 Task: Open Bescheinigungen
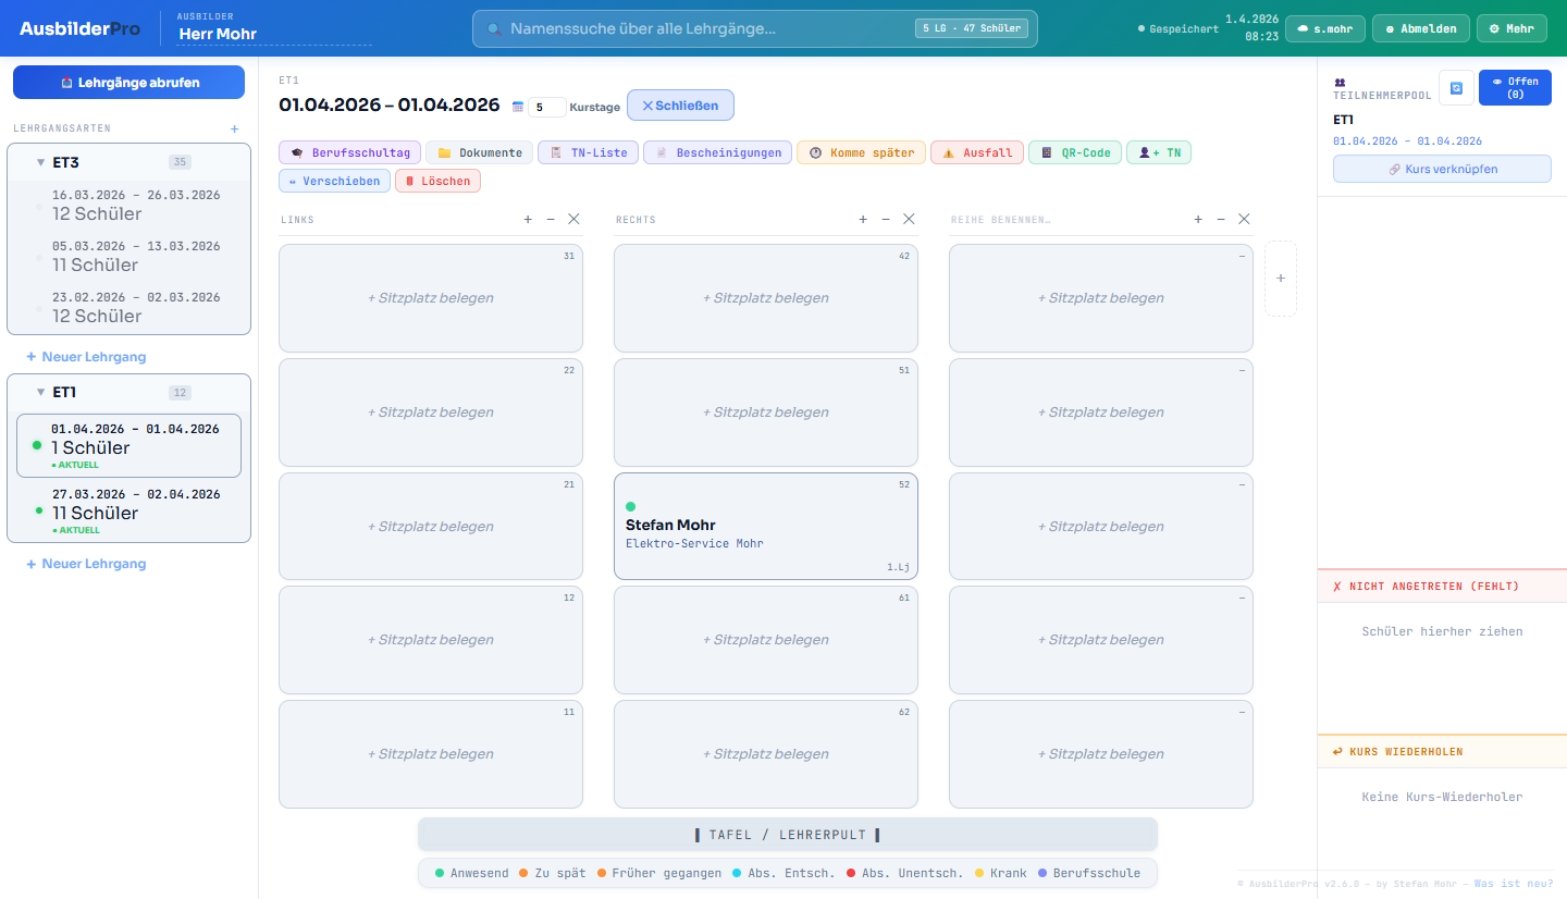coord(718,153)
